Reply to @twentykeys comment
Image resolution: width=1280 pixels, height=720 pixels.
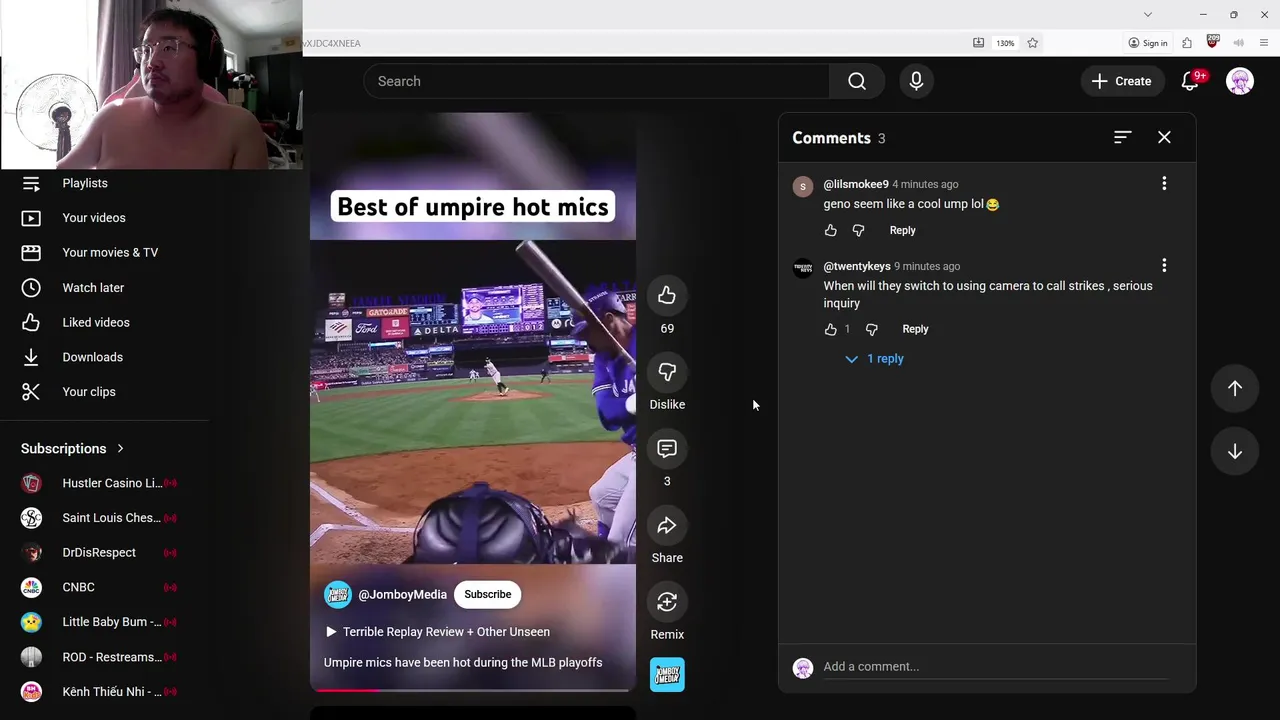(x=915, y=329)
